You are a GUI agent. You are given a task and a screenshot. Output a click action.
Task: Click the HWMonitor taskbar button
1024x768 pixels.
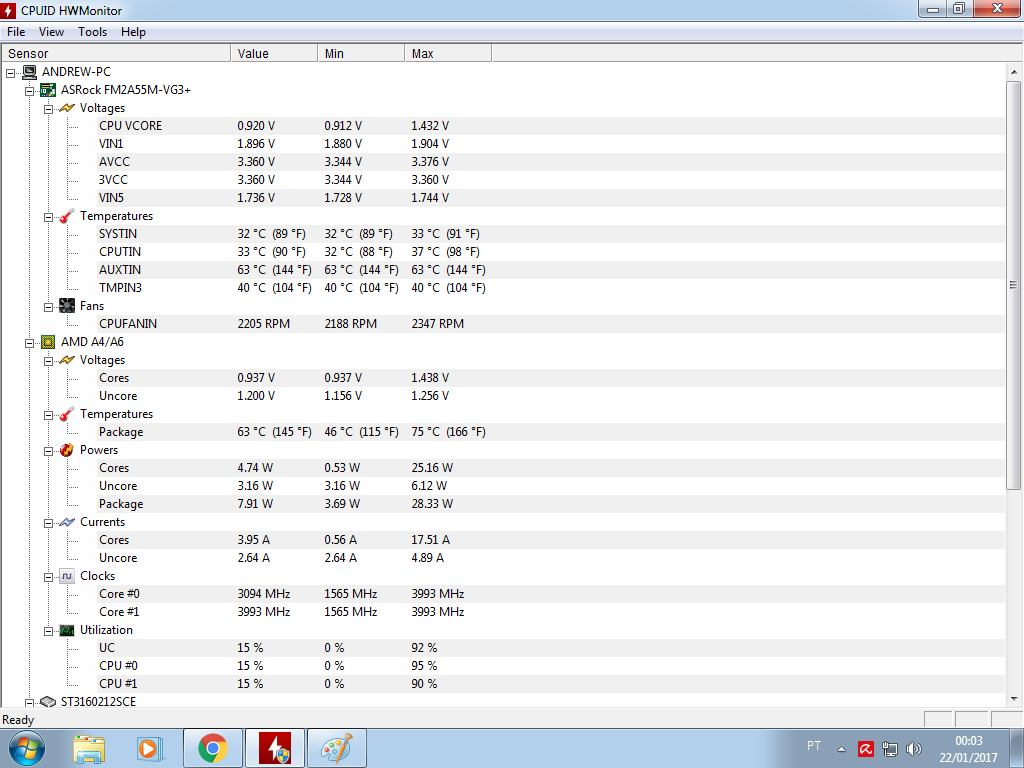pos(274,748)
